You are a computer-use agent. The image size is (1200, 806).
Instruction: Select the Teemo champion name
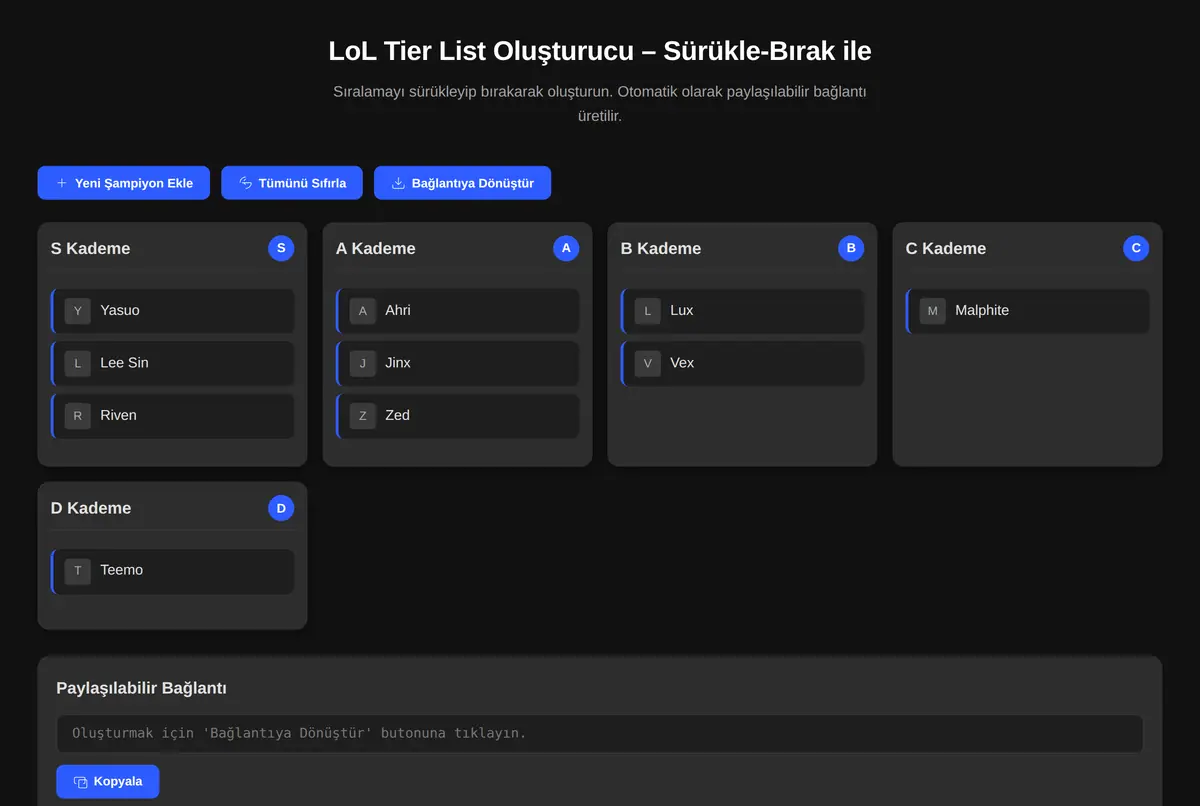pyautogui.click(x=122, y=570)
